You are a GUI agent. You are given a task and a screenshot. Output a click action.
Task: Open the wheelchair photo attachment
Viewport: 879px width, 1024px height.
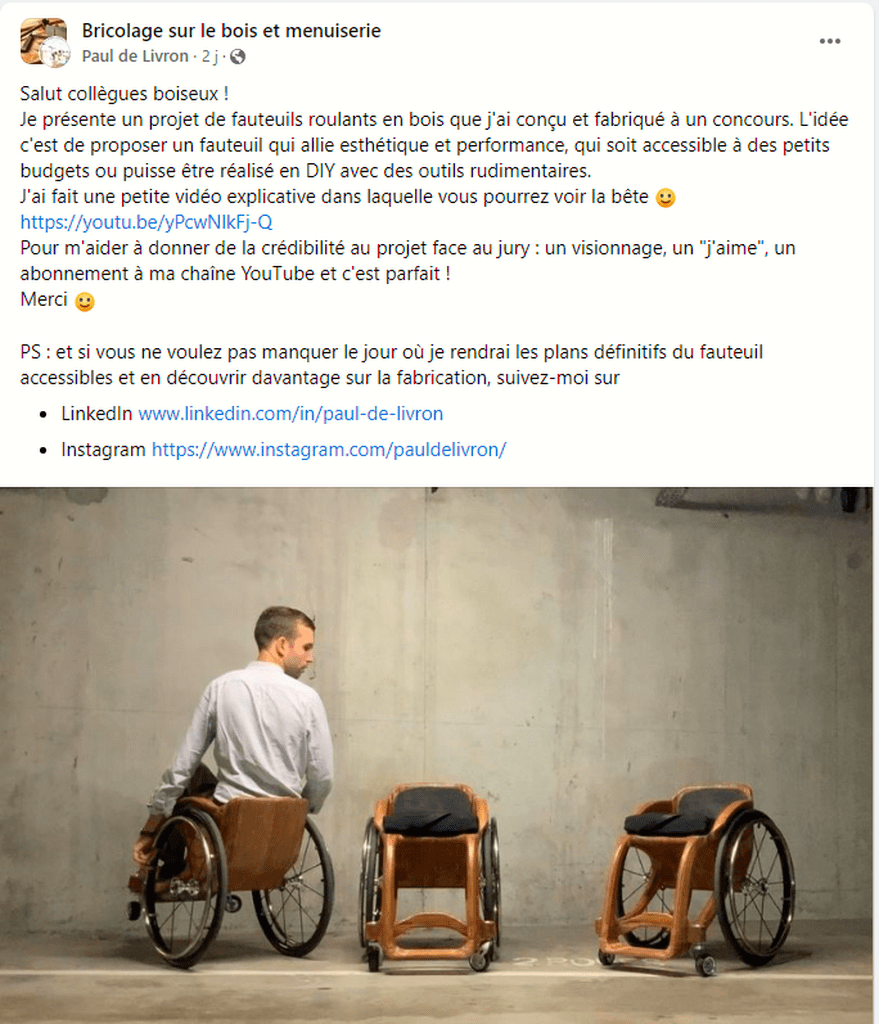pyautogui.click(x=436, y=755)
